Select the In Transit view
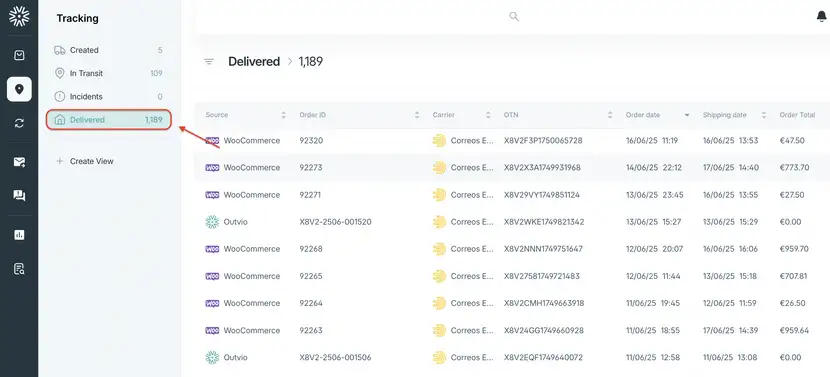 click(x=109, y=73)
